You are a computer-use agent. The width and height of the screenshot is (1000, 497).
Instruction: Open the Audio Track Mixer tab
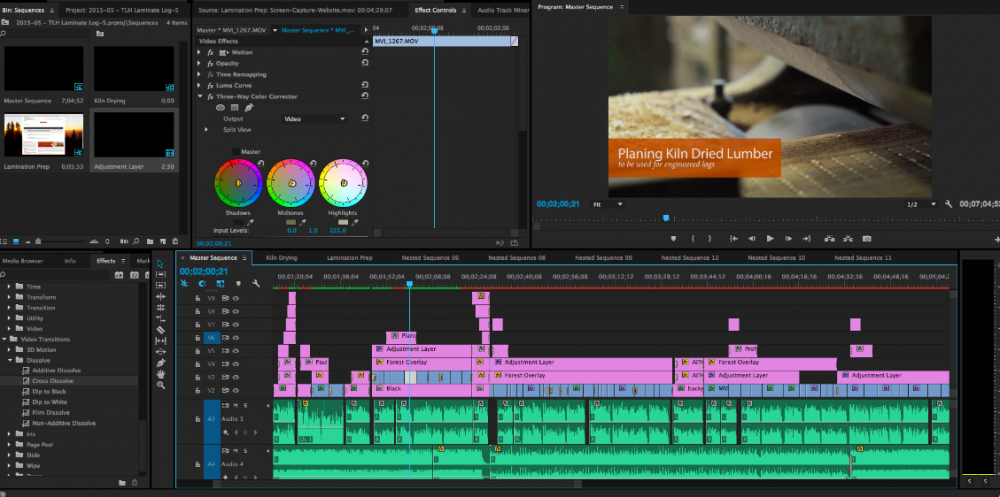(x=502, y=10)
